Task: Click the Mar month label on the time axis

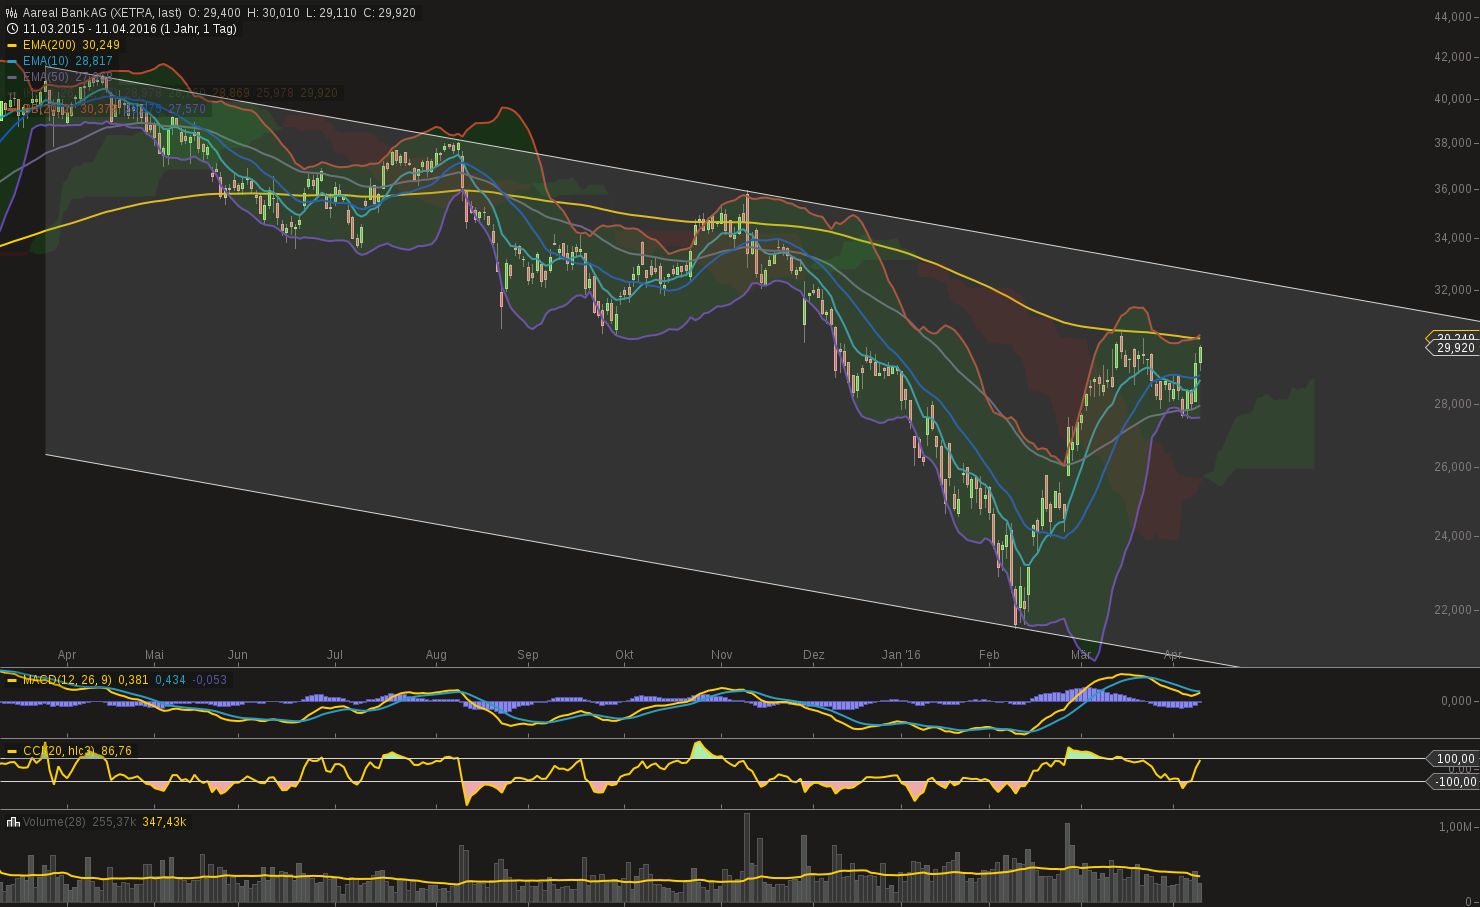Action: [1081, 655]
